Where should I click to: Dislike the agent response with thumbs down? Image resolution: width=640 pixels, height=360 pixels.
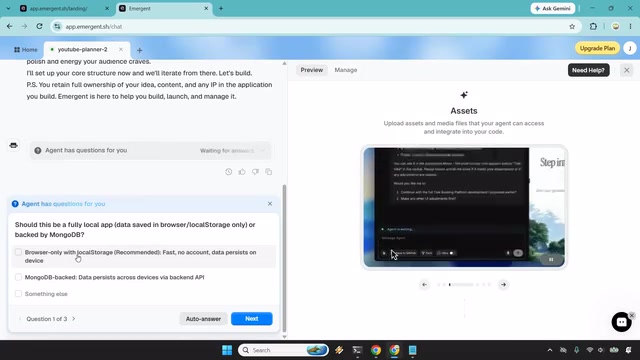(255, 172)
